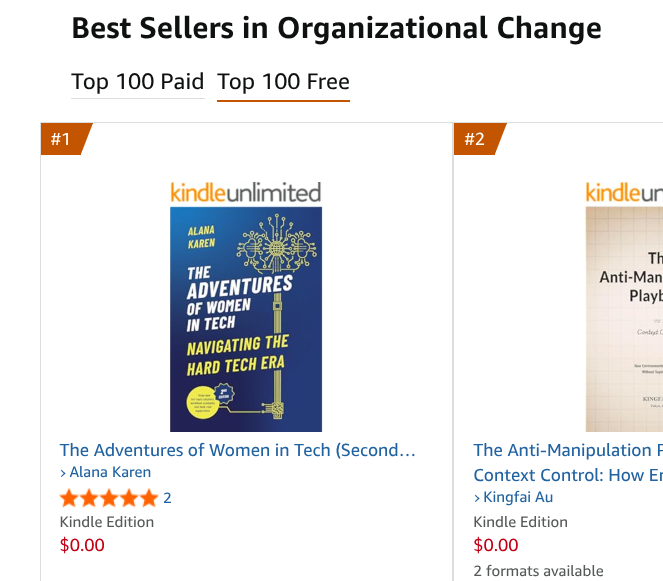Click the Kindle Unlimited logo above book two
Screen dimensions: 663x581
click(x=624, y=192)
